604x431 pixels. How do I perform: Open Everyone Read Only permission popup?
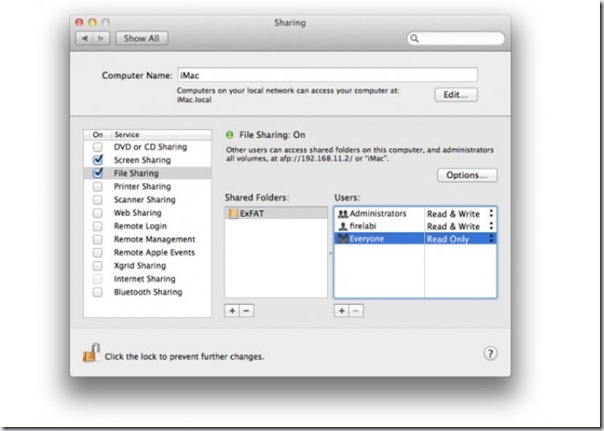(460, 239)
